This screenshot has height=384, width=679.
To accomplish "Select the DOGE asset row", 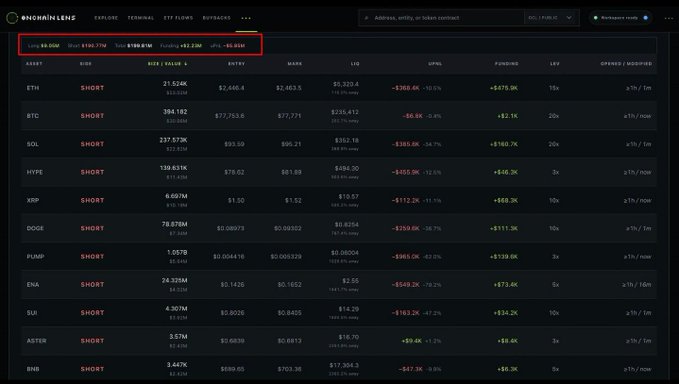I will (339, 229).
